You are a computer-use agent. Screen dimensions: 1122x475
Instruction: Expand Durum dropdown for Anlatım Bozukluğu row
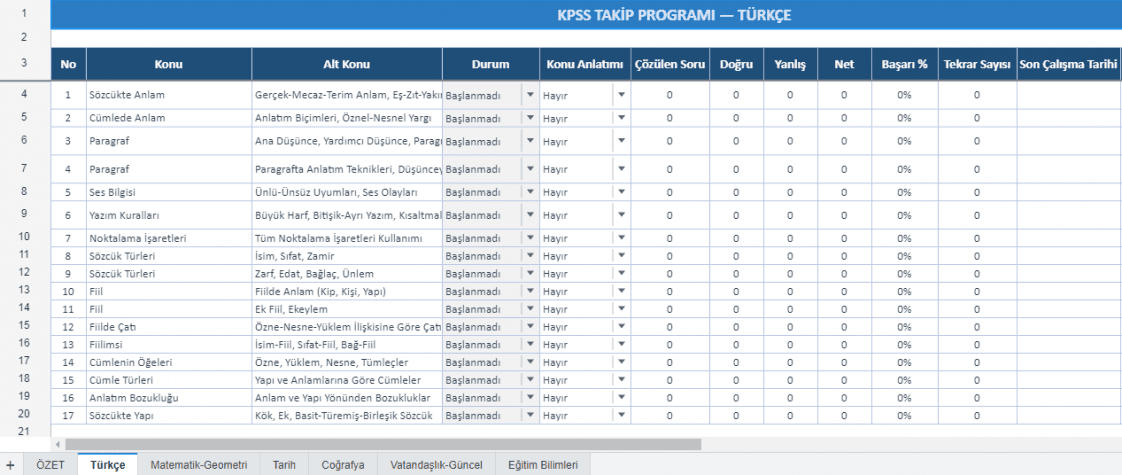(x=530, y=397)
